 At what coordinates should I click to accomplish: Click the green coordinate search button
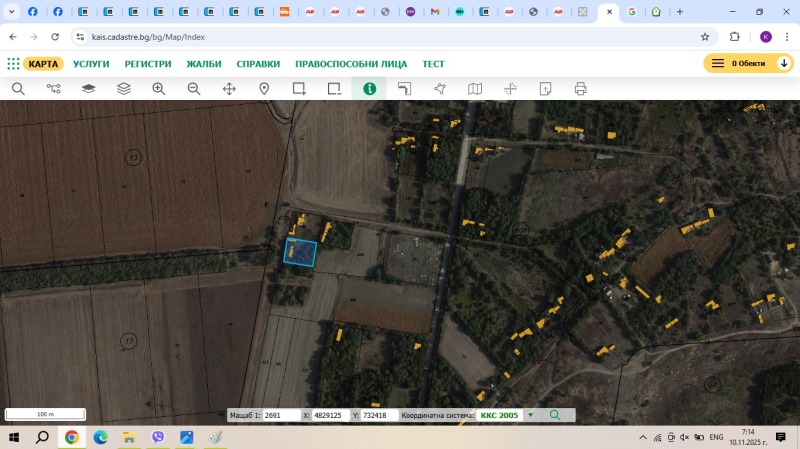point(555,415)
